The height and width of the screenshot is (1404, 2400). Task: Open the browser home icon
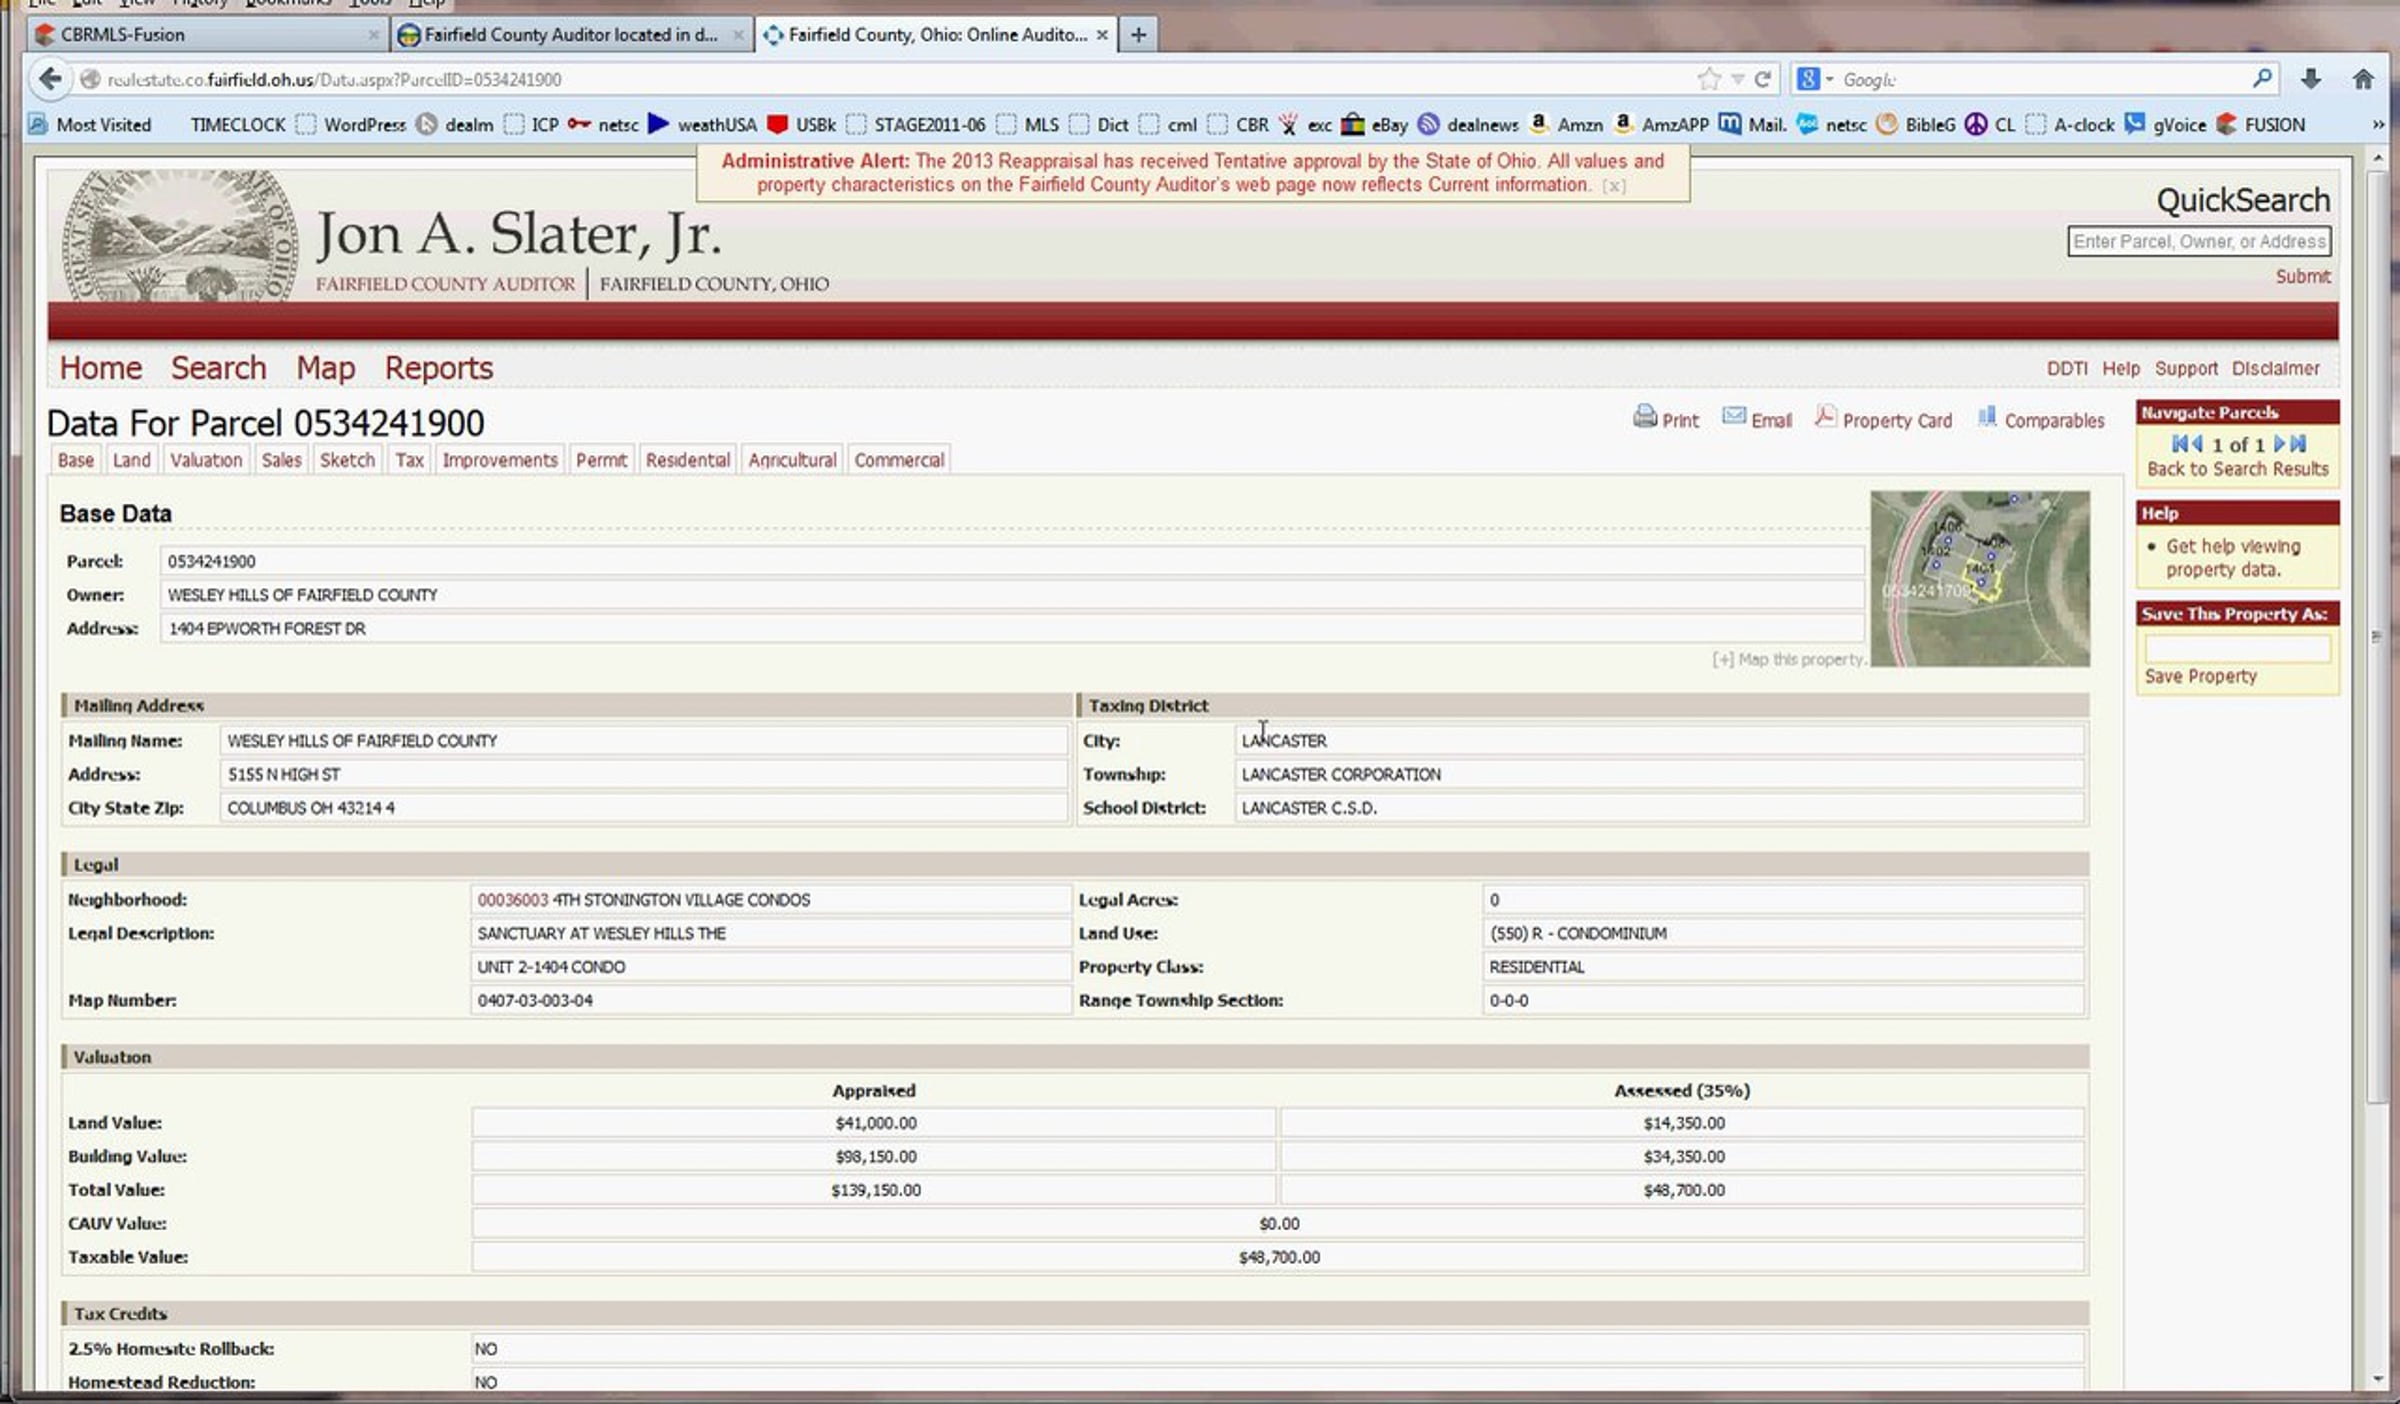2363,79
